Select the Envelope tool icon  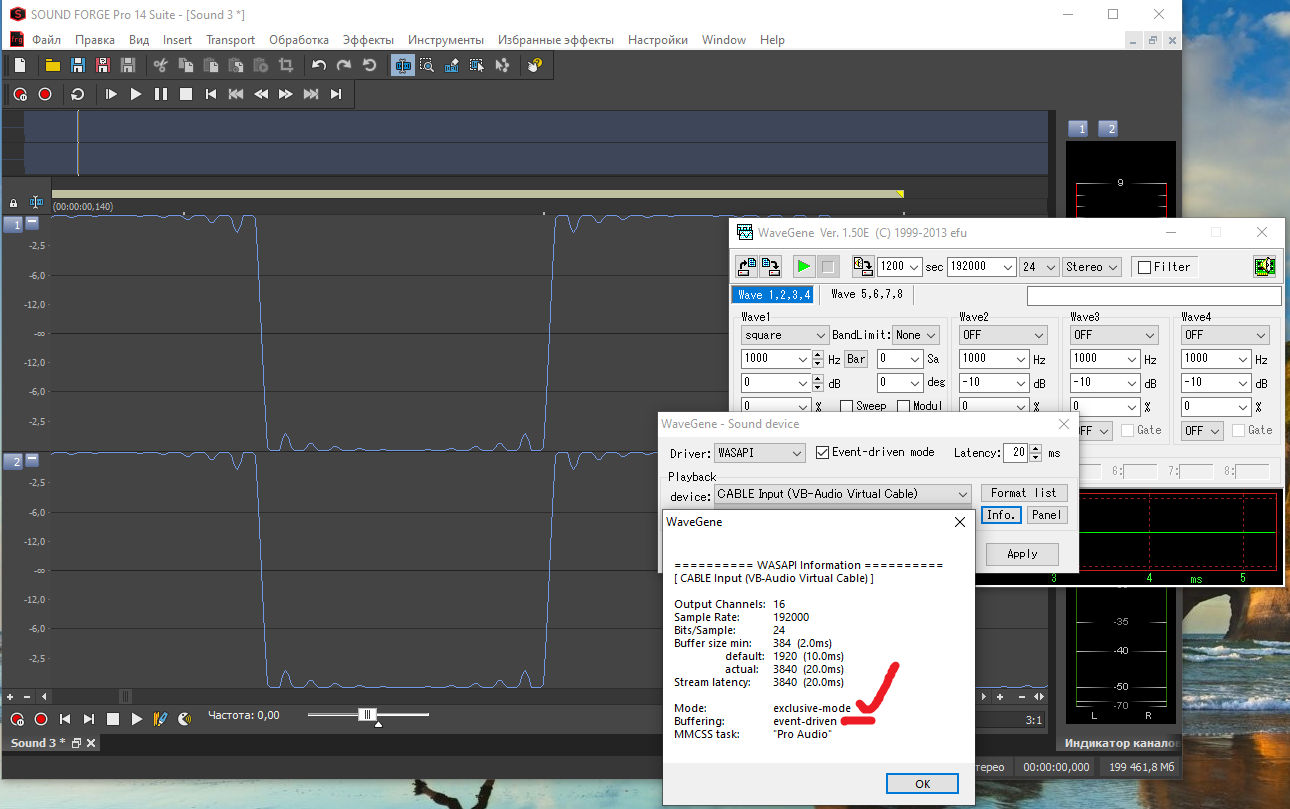point(502,65)
